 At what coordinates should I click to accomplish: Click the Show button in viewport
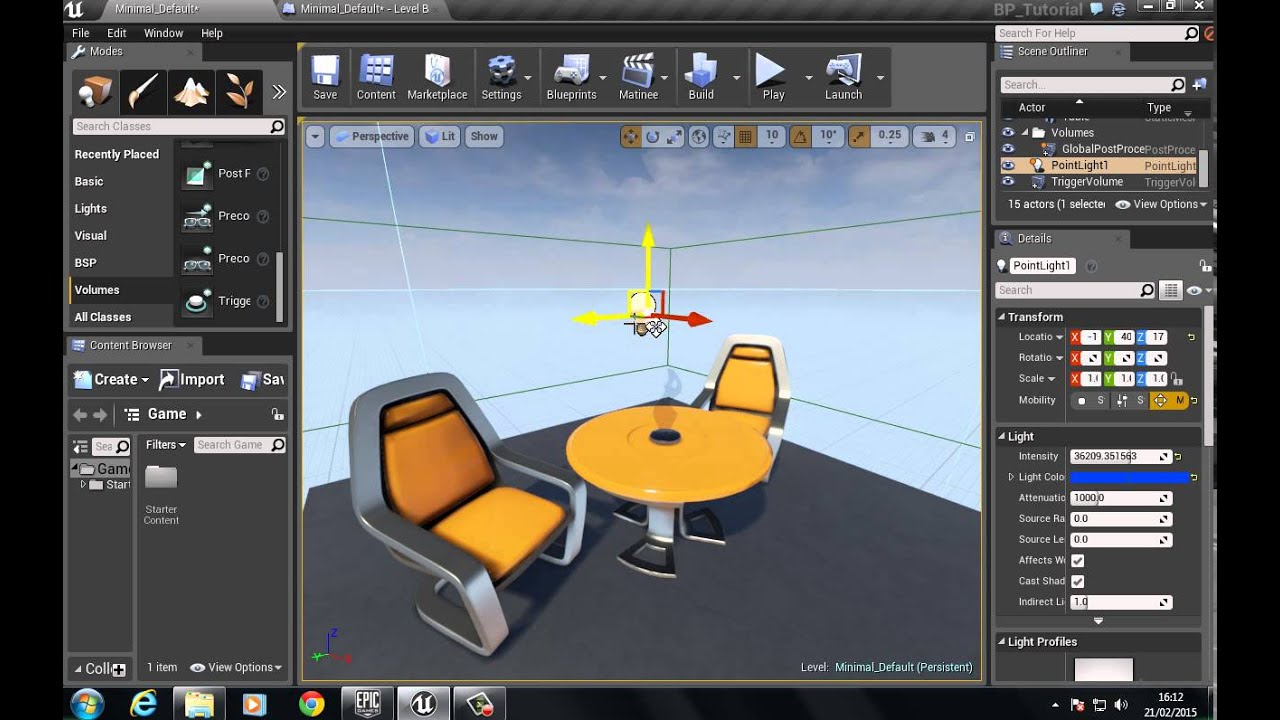[x=484, y=136]
